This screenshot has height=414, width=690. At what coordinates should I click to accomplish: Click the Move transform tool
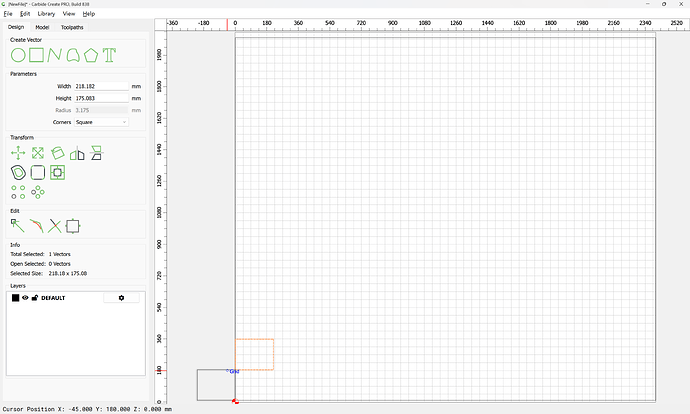(x=18, y=153)
